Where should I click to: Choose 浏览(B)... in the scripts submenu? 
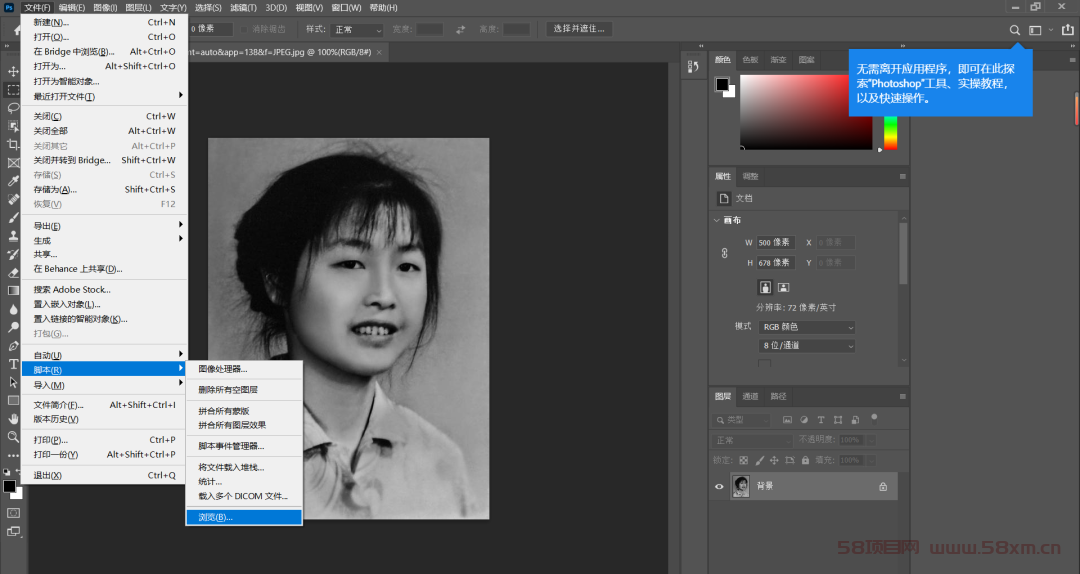coord(244,517)
